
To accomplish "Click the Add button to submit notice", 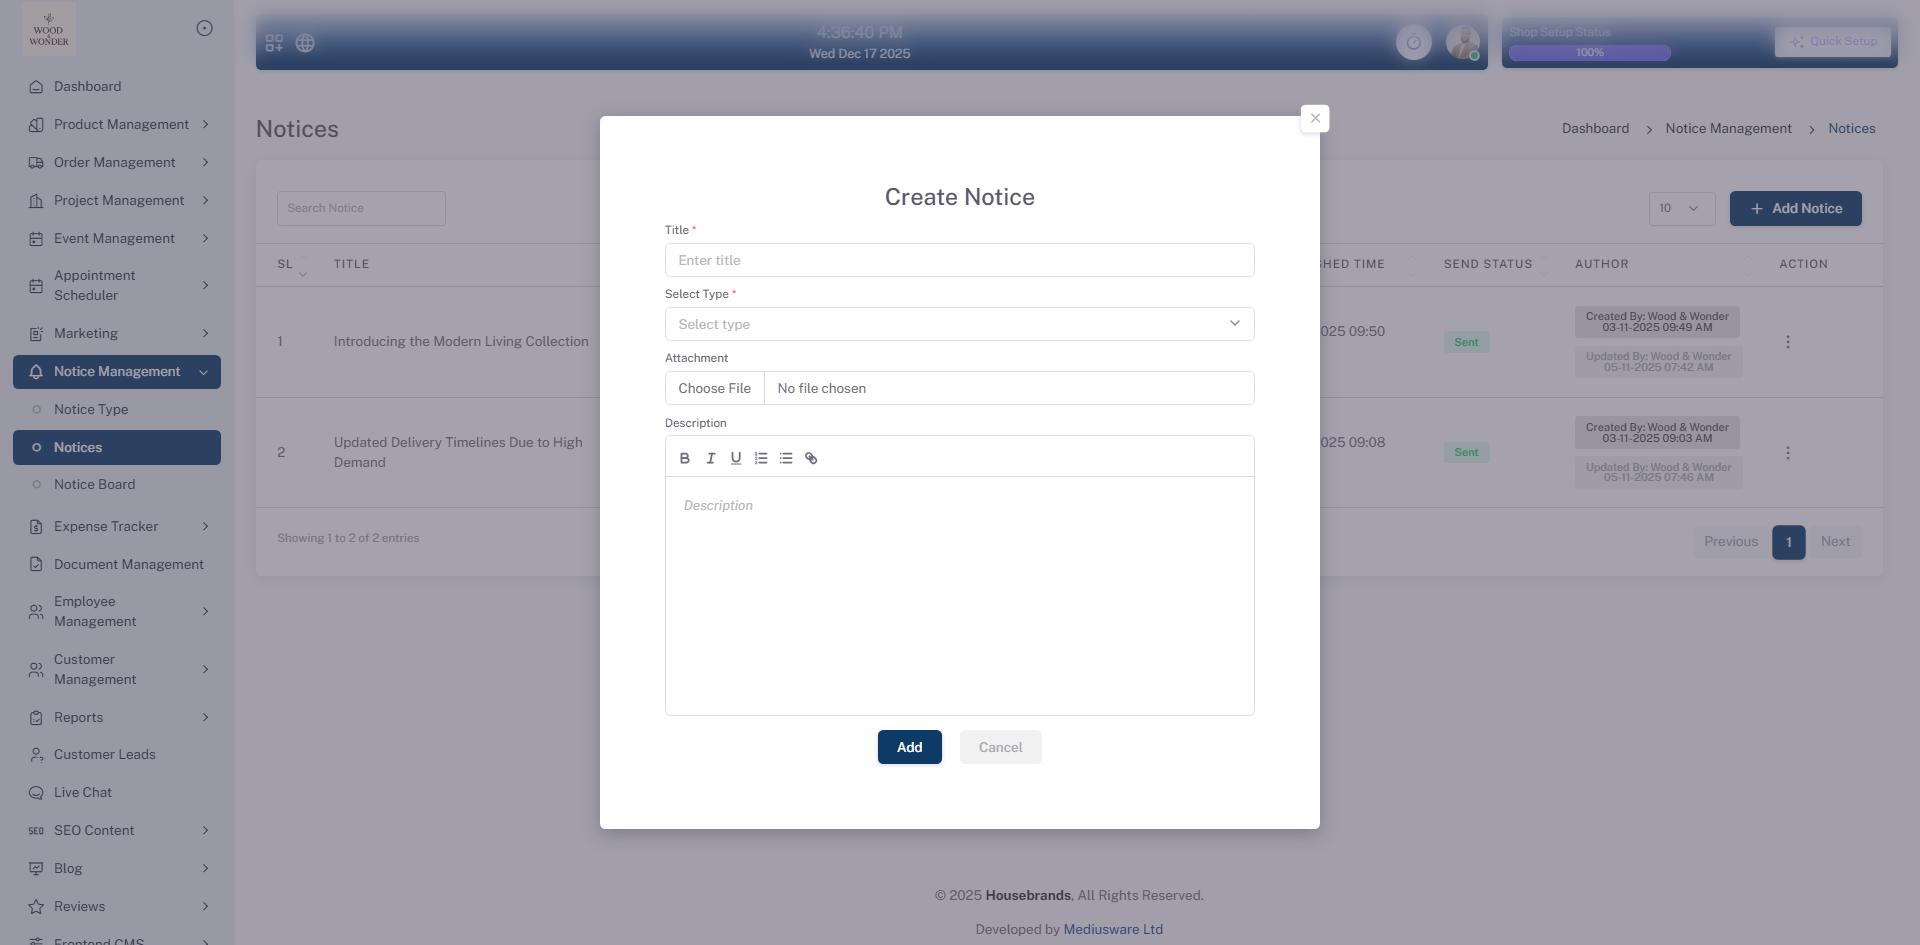I will pos(909,747).
